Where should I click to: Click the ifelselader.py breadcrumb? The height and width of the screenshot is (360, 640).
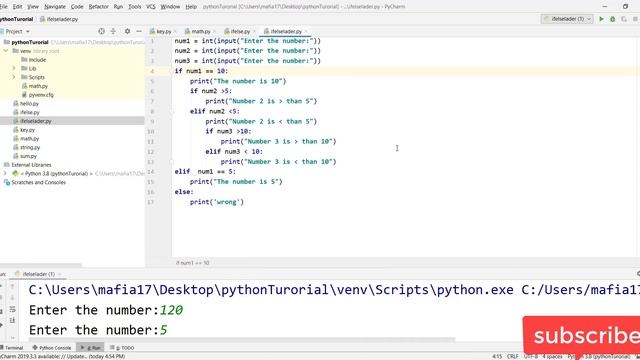(62, 19)
